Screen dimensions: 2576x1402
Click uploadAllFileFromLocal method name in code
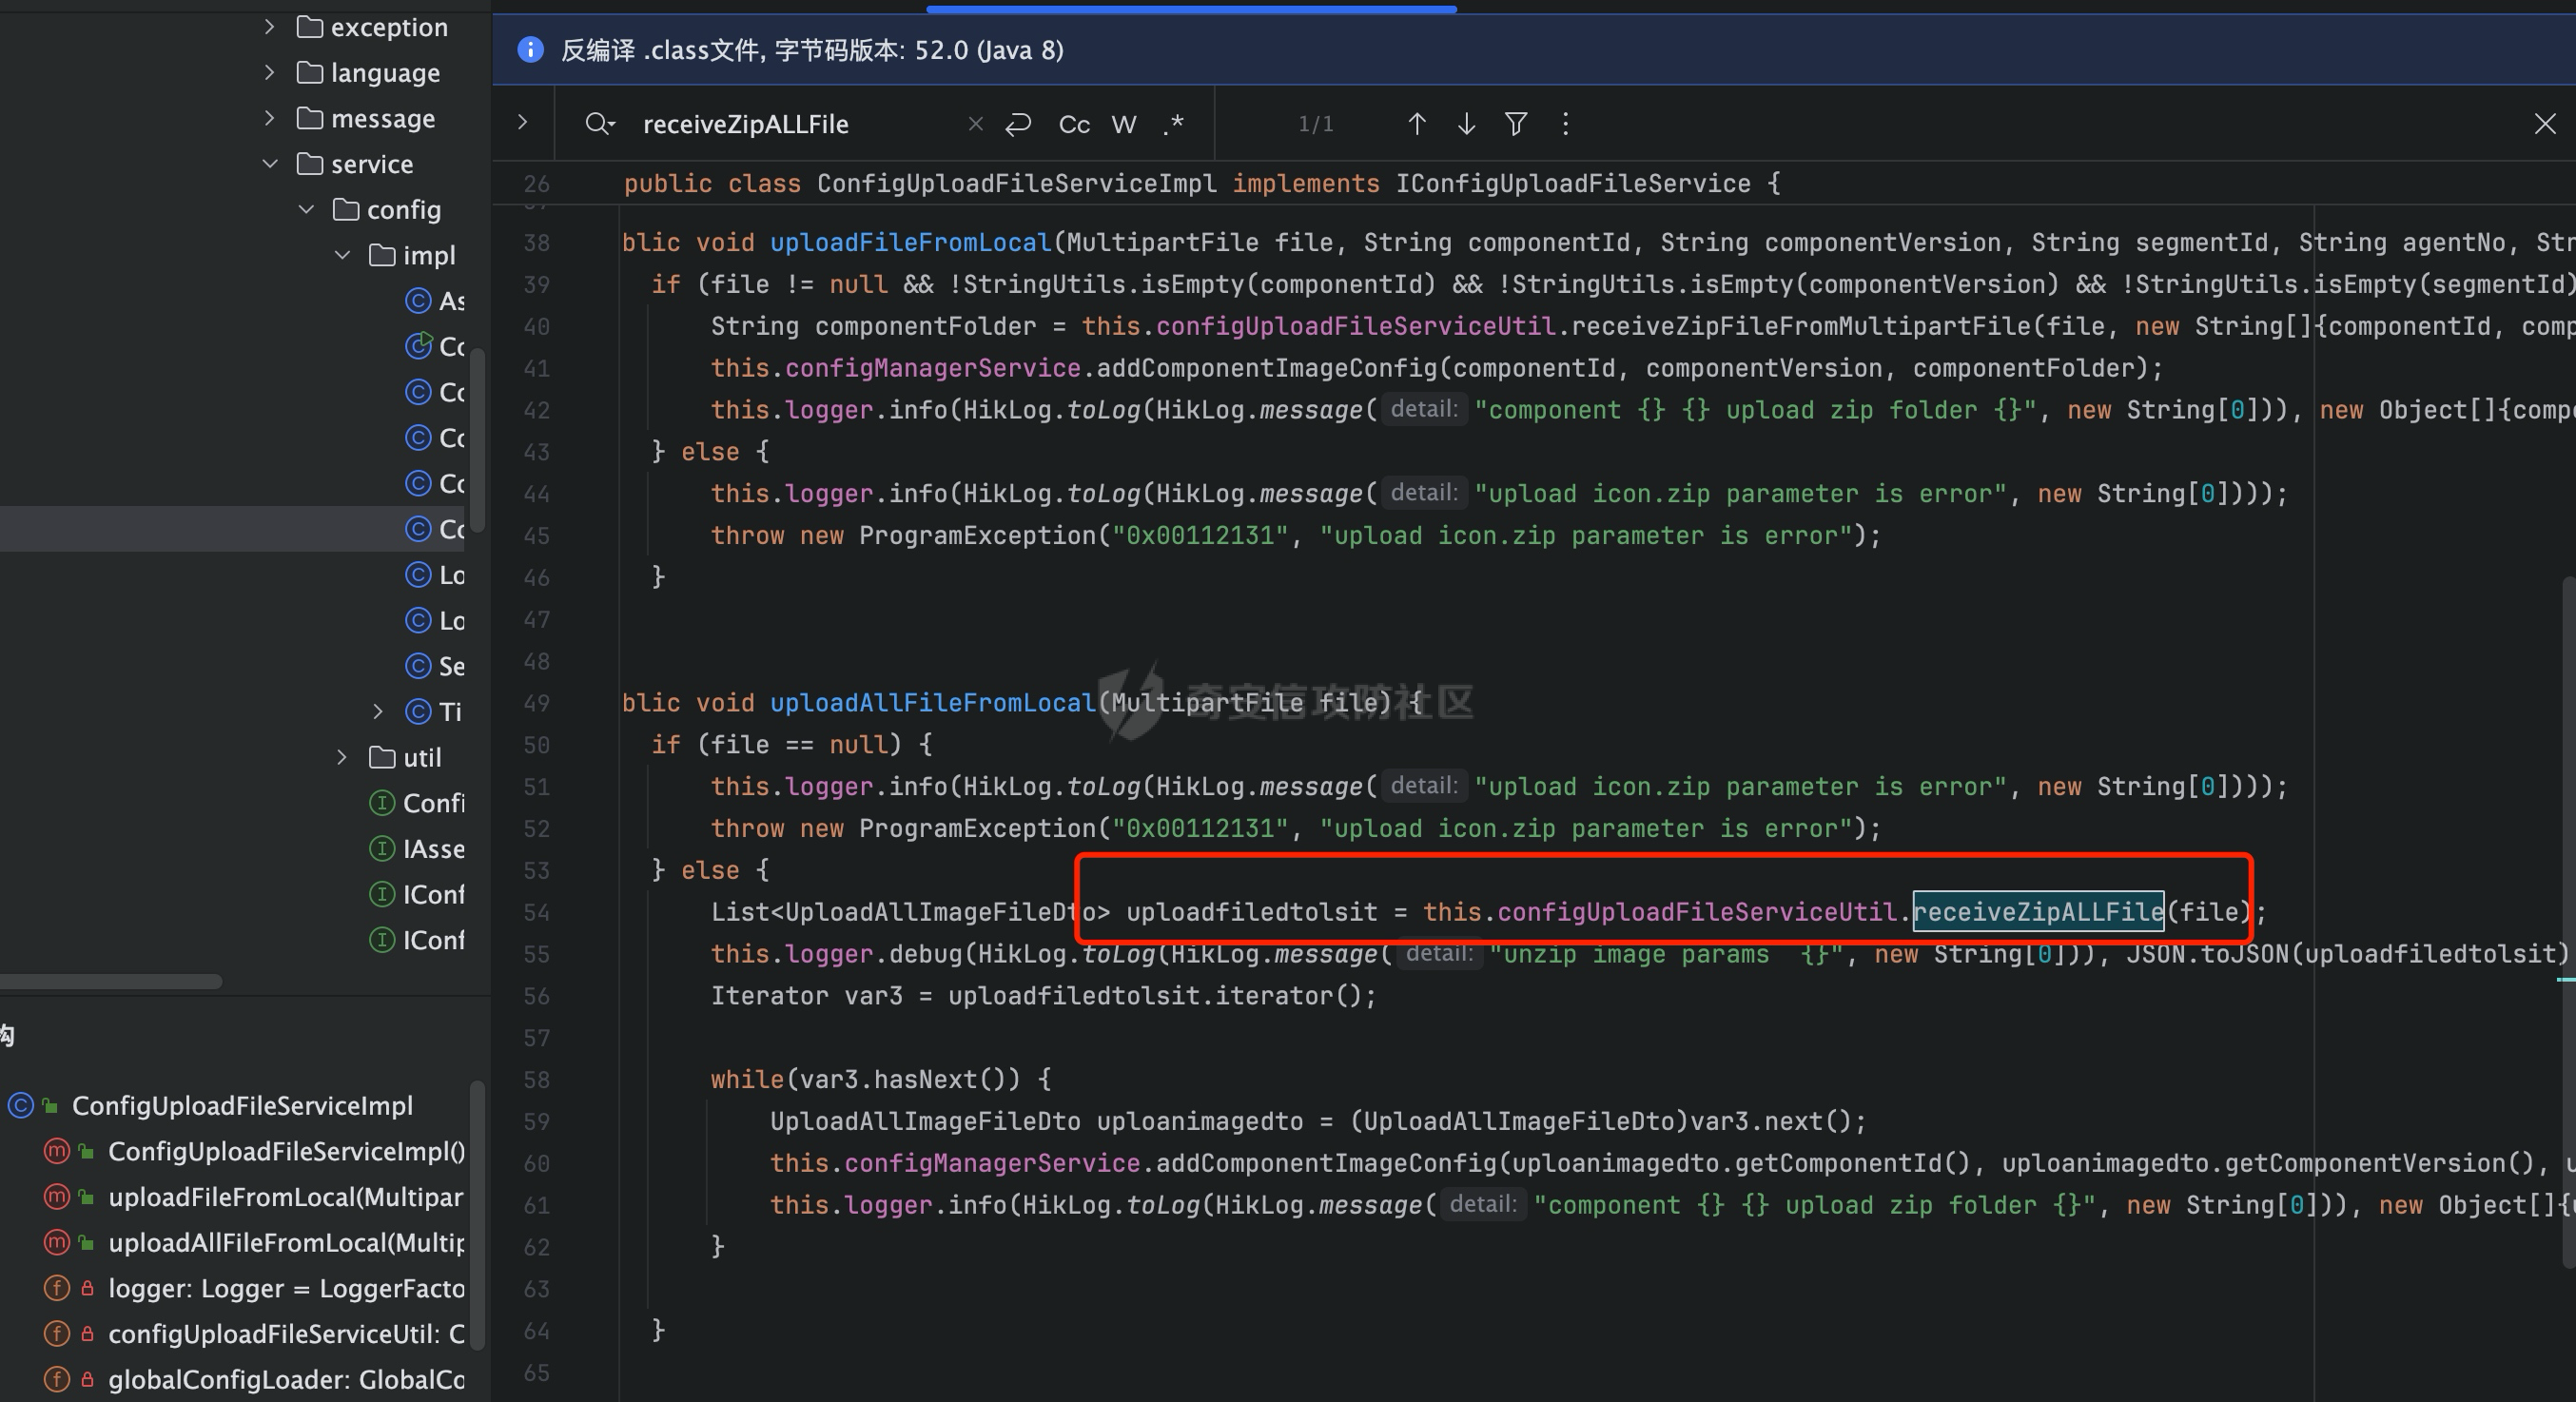click(x=933, y=703)
